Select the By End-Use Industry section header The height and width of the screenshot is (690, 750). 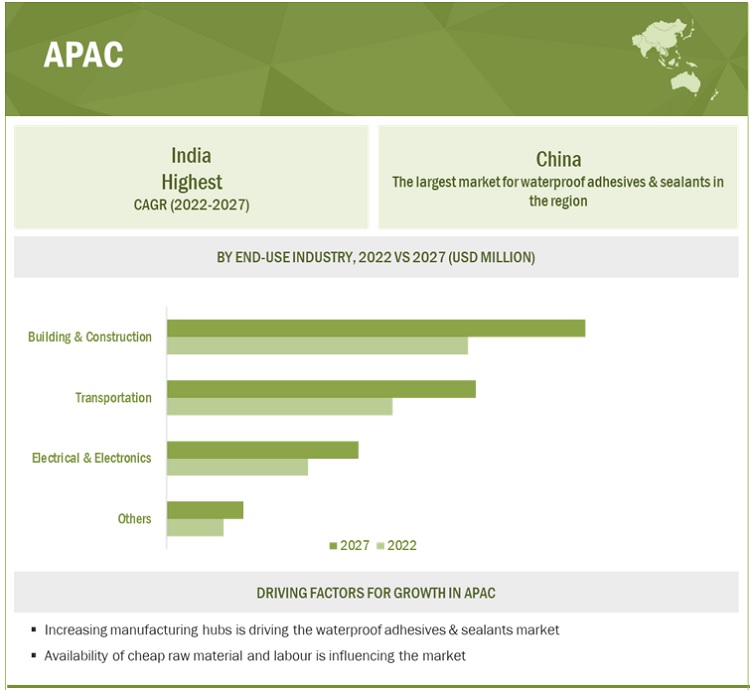coord(375,258)
